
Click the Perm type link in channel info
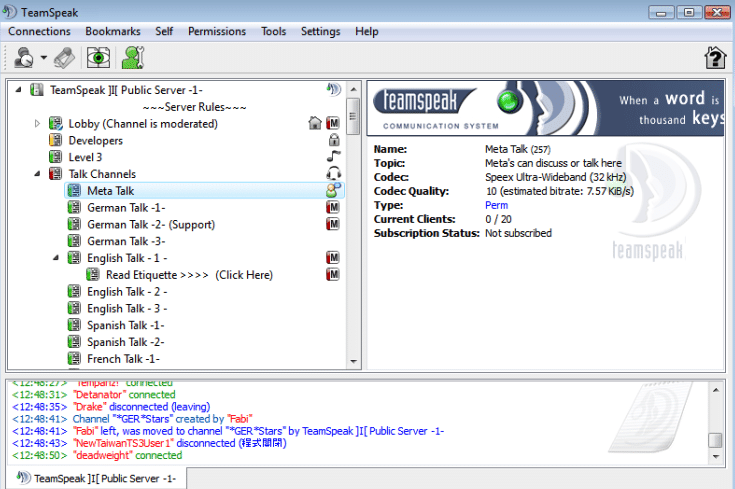point(496,205)
